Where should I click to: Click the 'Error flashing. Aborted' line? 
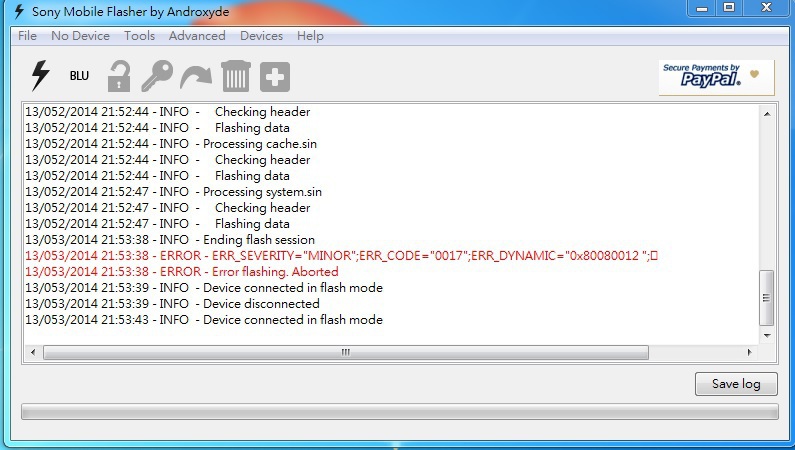pyautogui.click(x=182, y=272)
